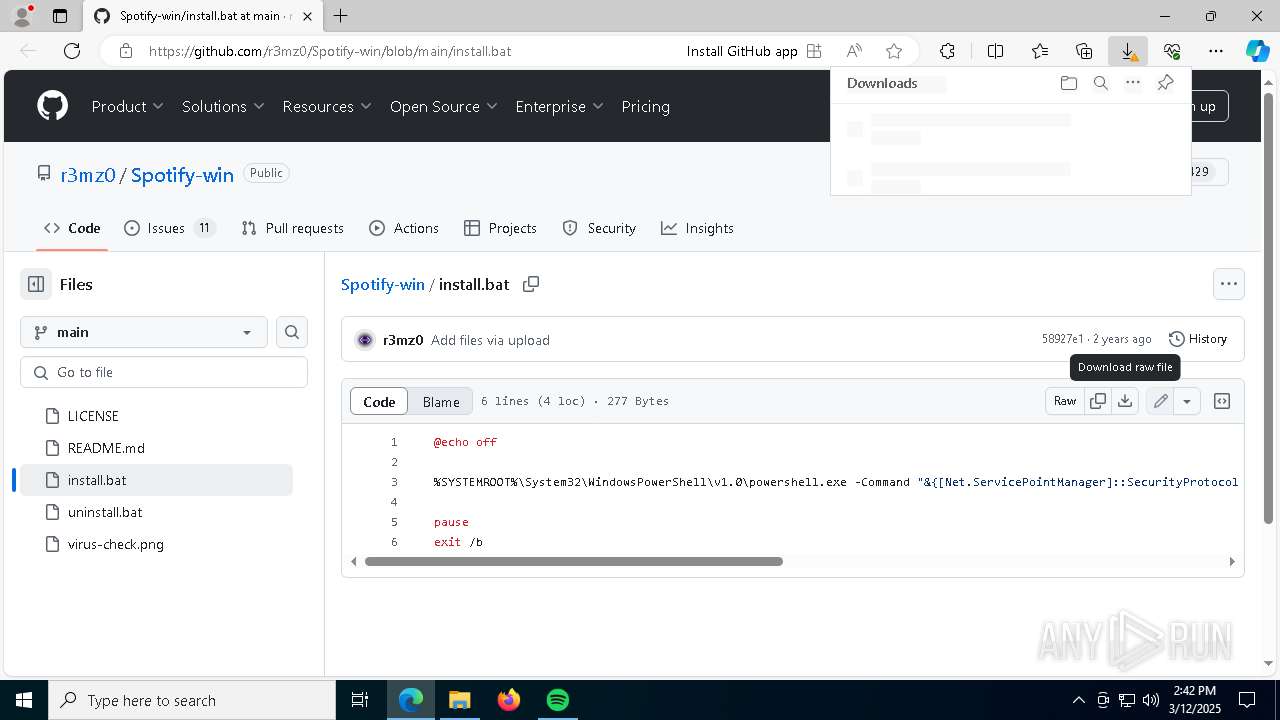Expand the Solutions menu
The height and width of the screenshot is (720, 1280).
[223, 106]
